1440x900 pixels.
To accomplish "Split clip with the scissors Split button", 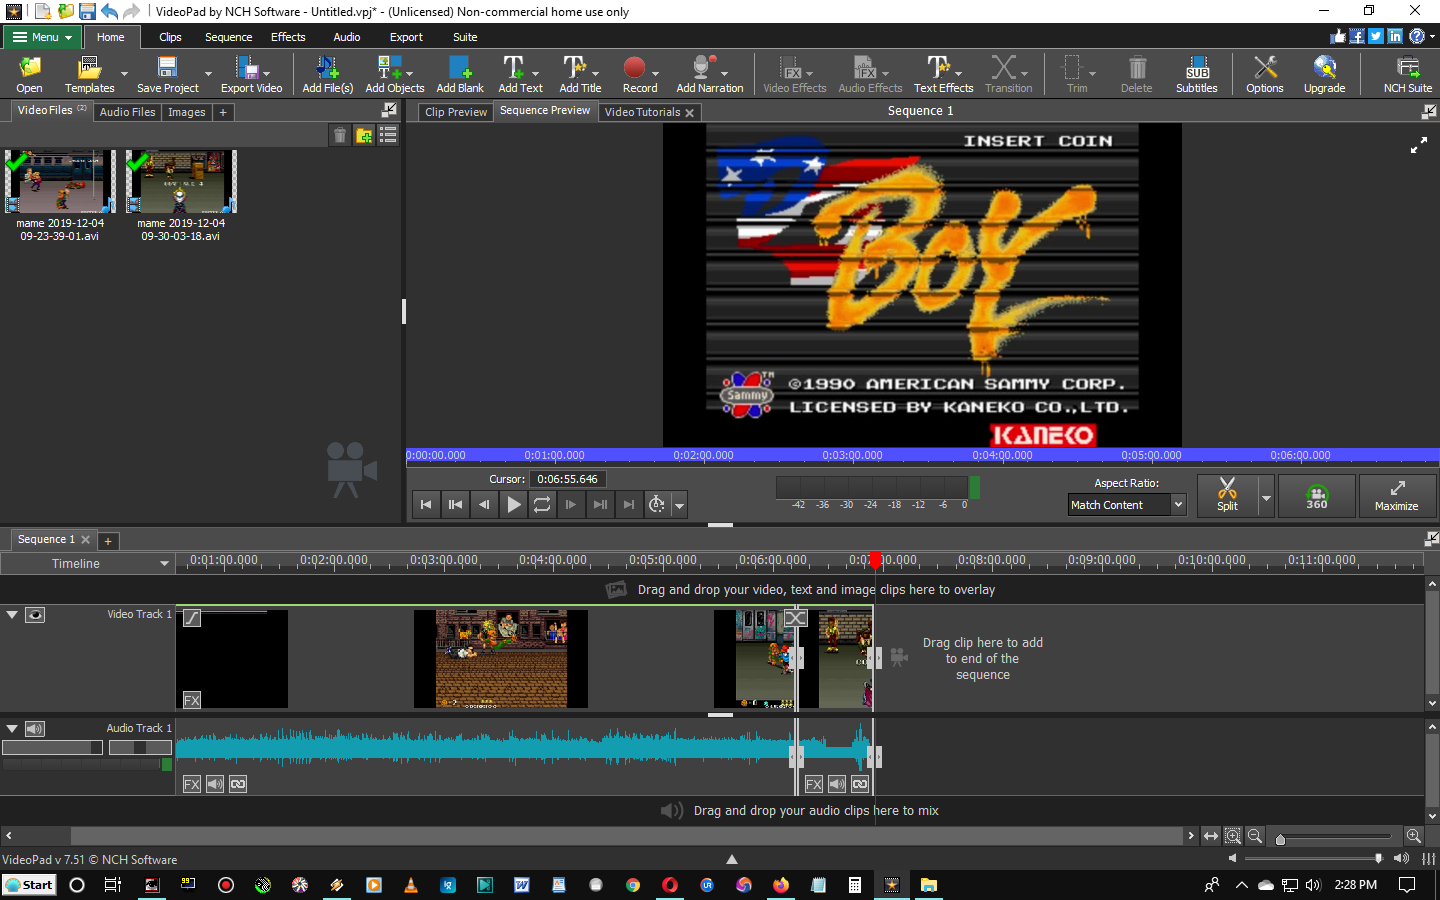I will [x=1227, y=495].
